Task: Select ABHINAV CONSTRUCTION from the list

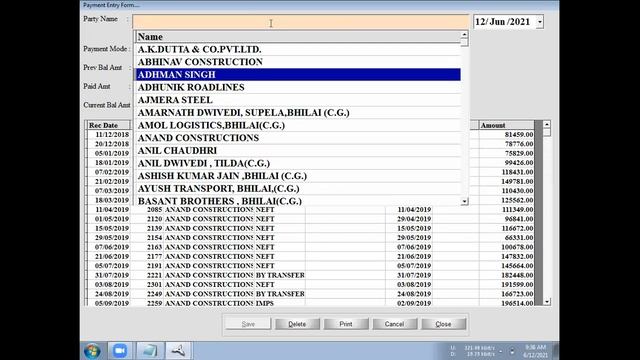Action: [x=298, y=62]
